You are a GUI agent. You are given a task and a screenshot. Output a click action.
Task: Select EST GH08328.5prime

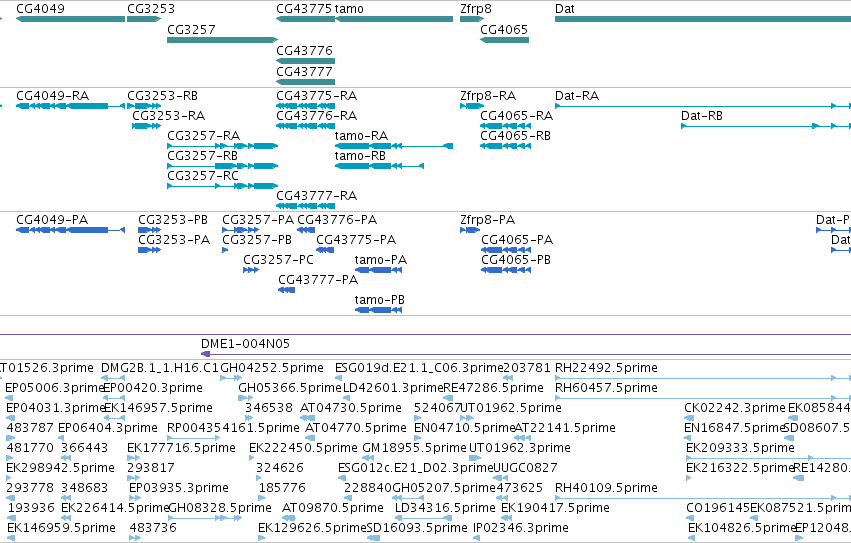(x=220, y=509)
